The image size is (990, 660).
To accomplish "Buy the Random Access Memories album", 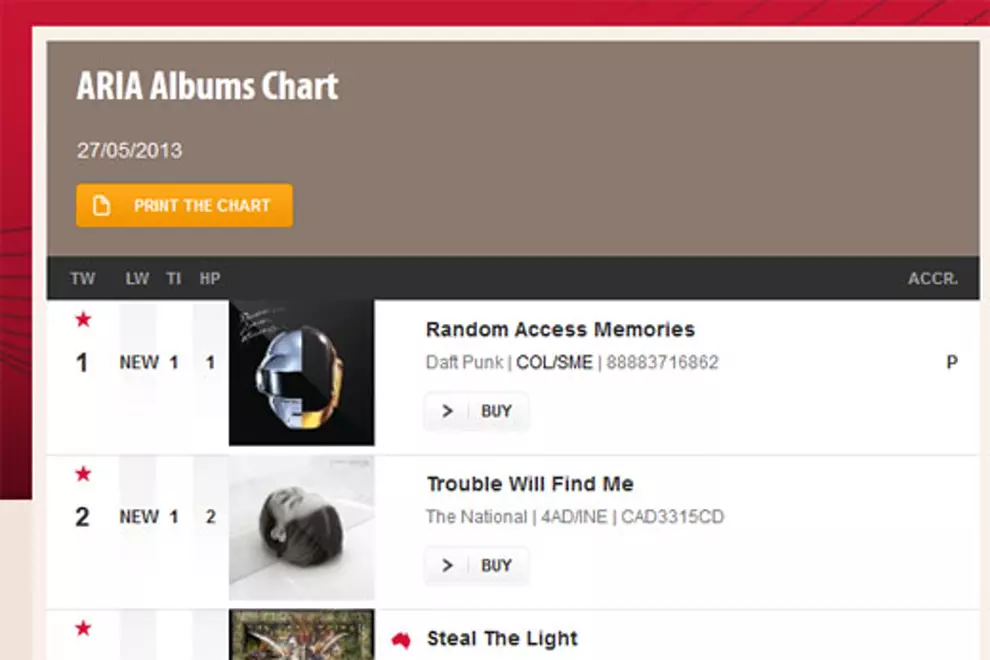I will (x=496, y=411).
